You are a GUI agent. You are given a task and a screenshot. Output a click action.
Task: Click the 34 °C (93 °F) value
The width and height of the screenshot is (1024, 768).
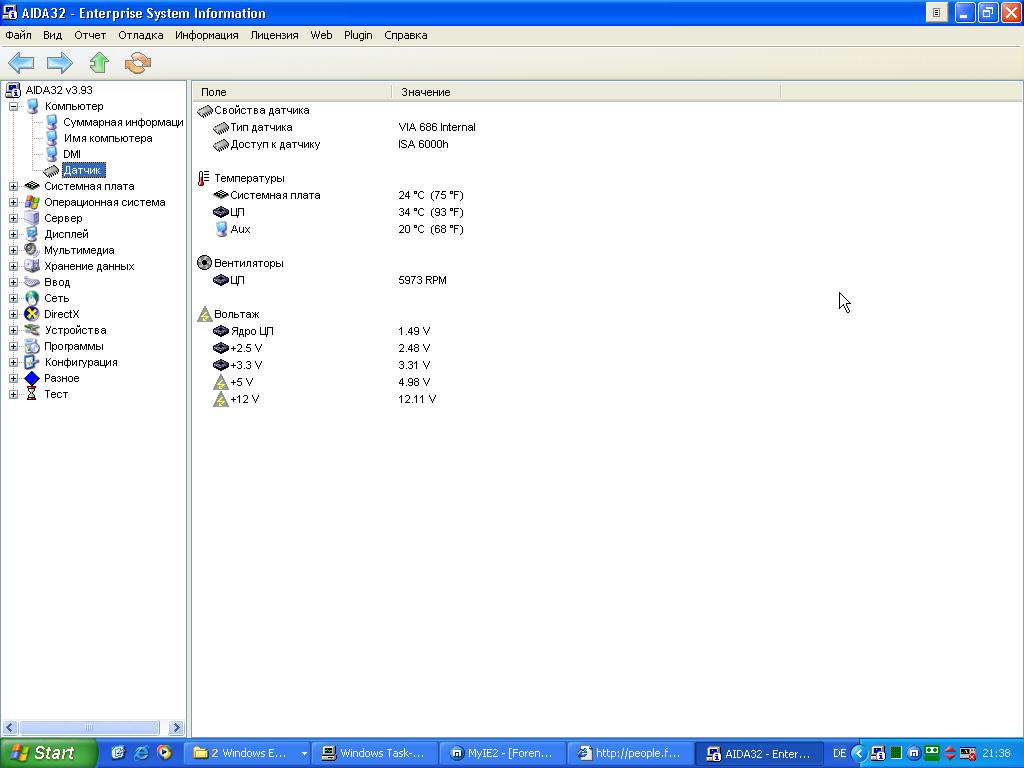coord(431,212)
